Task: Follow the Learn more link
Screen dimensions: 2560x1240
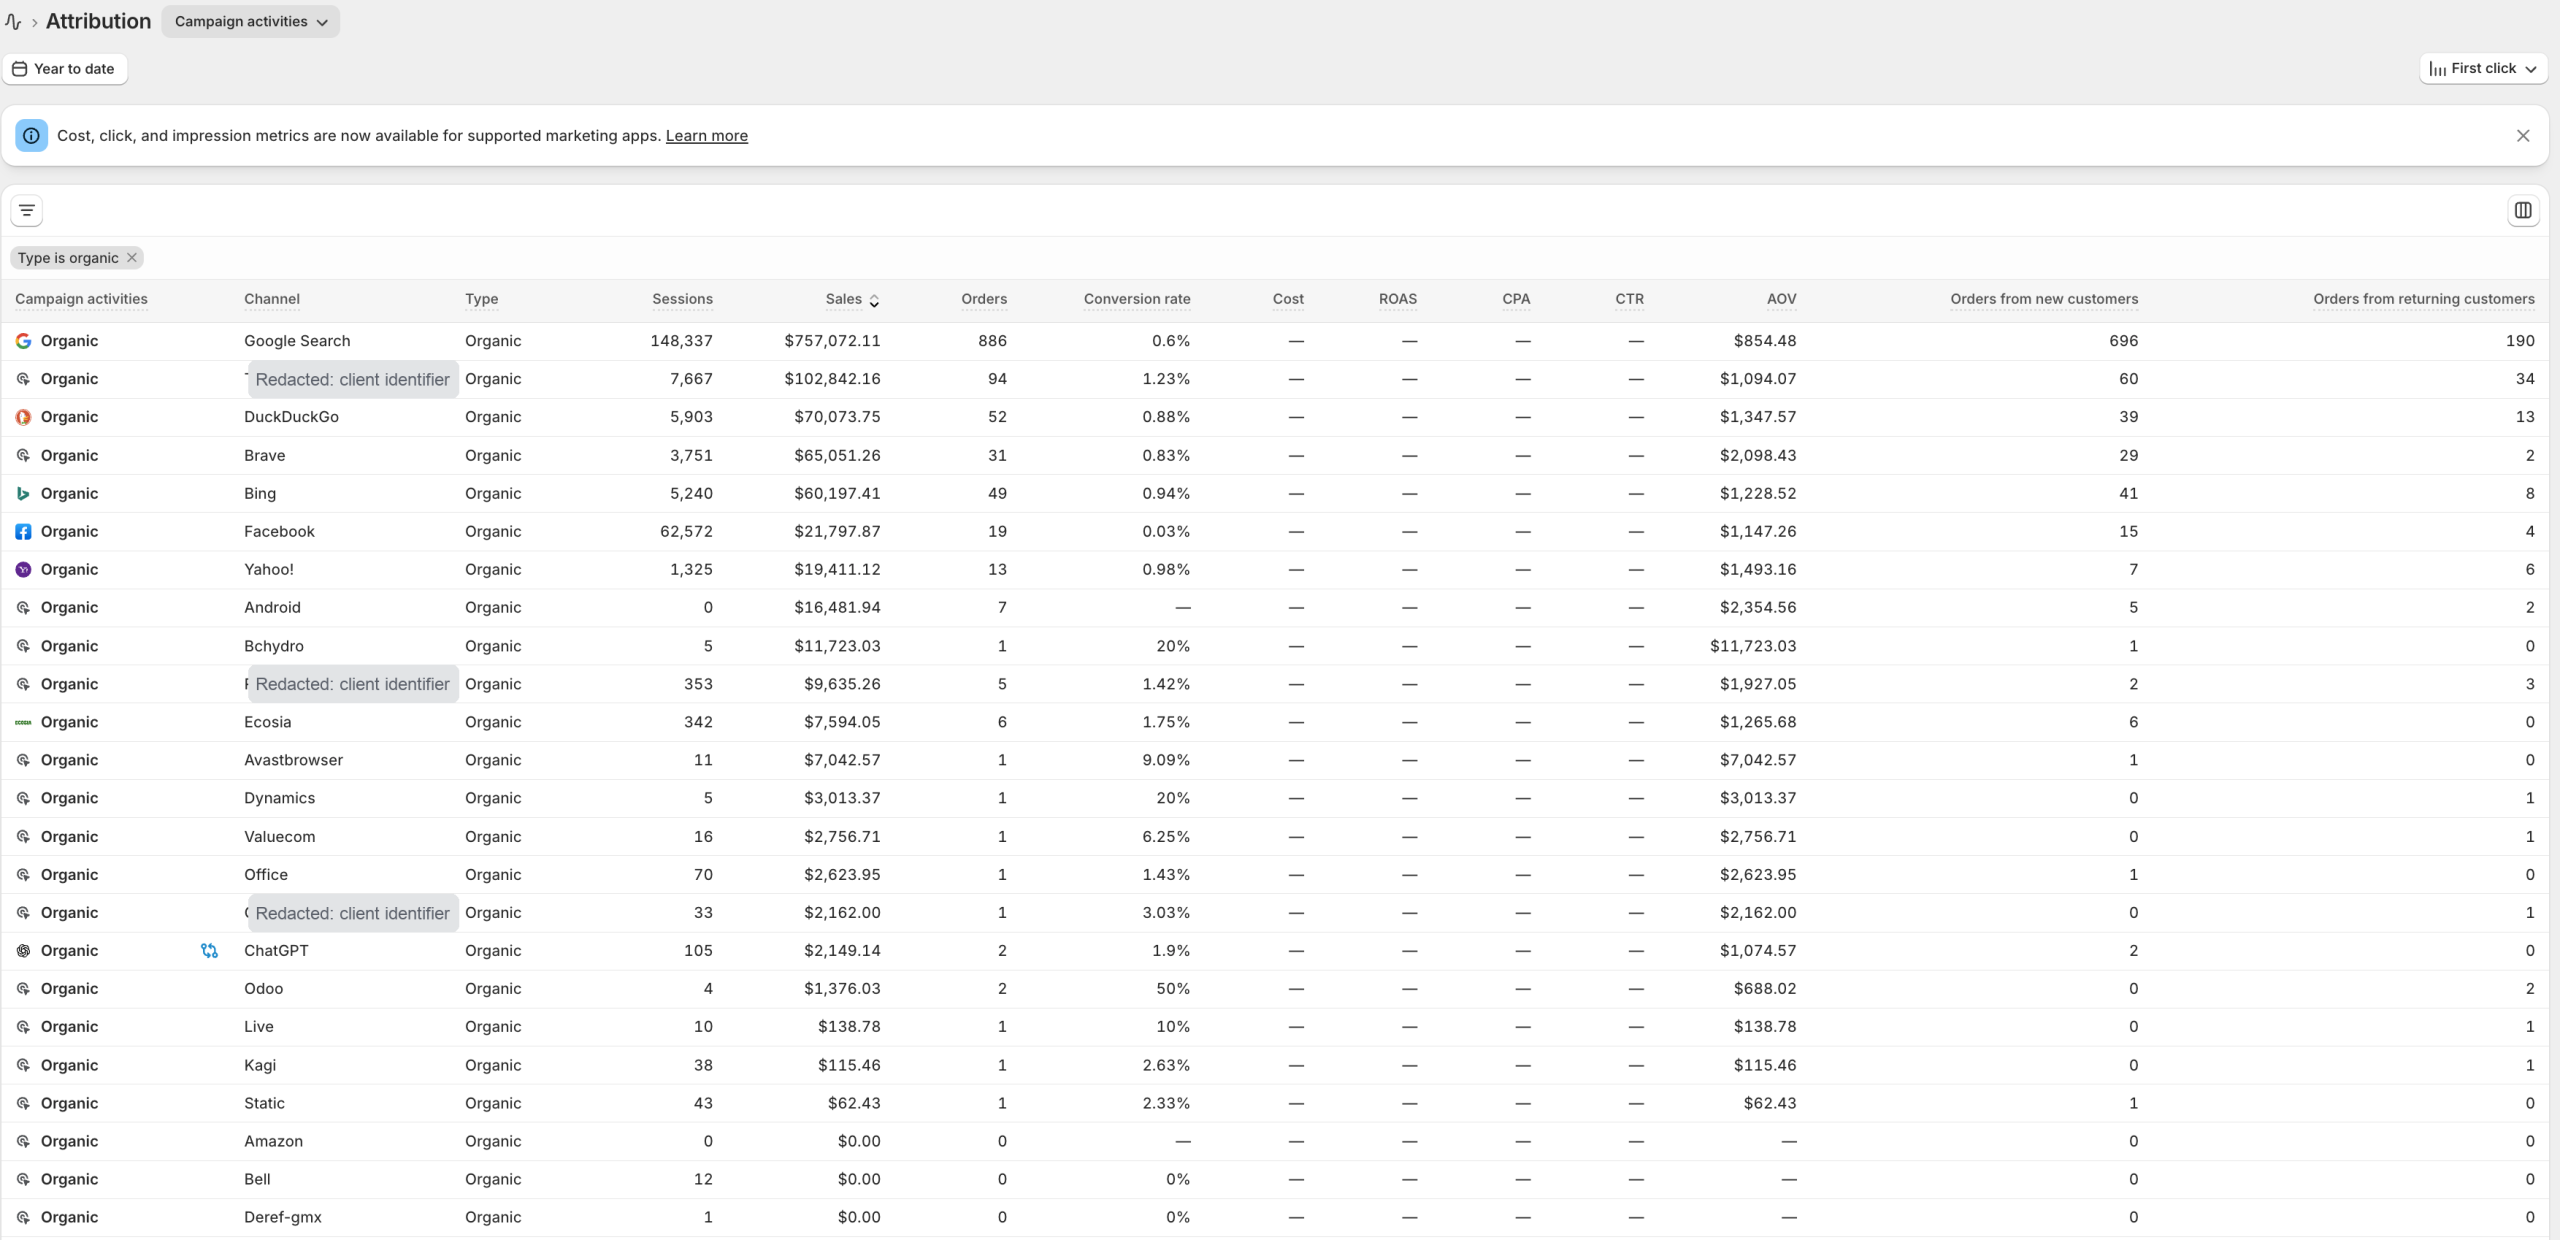Action: click(706, 136)
